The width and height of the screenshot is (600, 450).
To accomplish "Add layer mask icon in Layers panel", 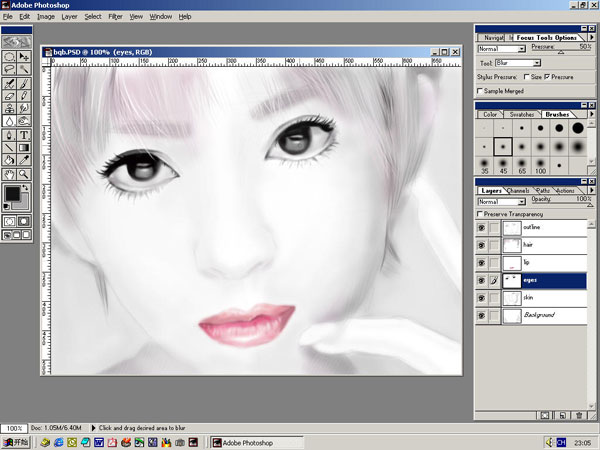I will 545,415.
